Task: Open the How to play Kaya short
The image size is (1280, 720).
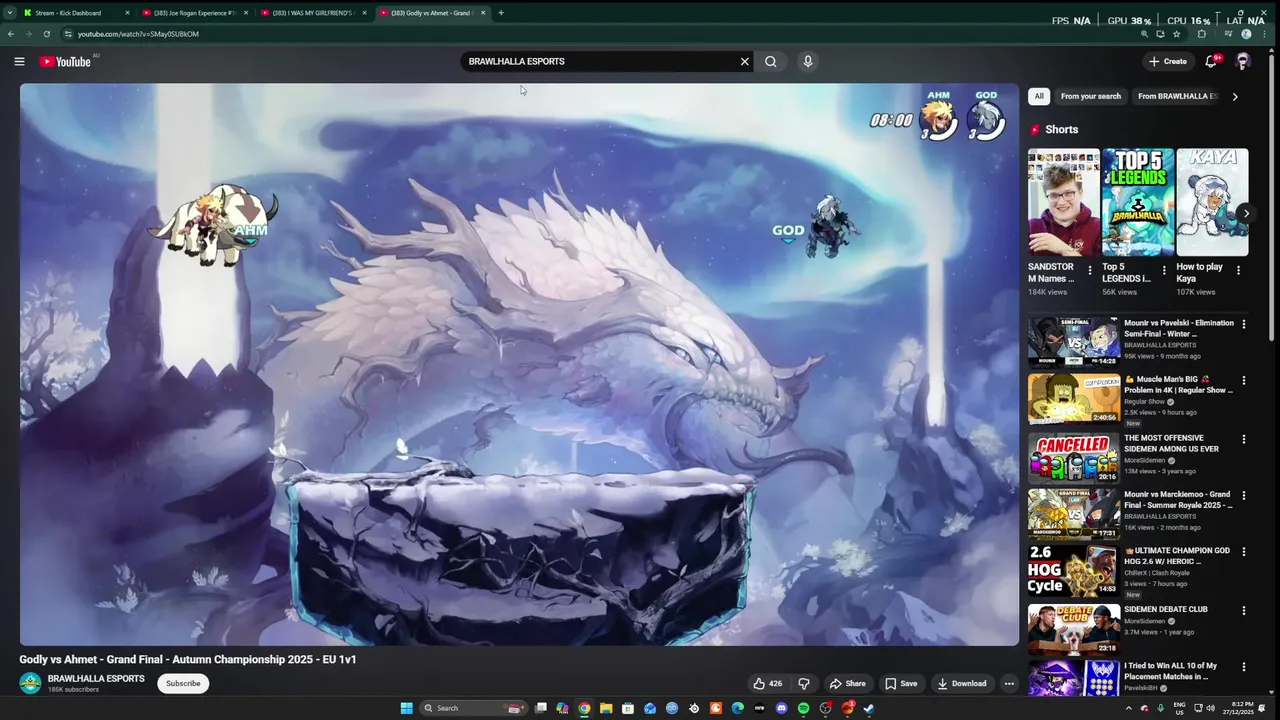Action: [1212, 203]
